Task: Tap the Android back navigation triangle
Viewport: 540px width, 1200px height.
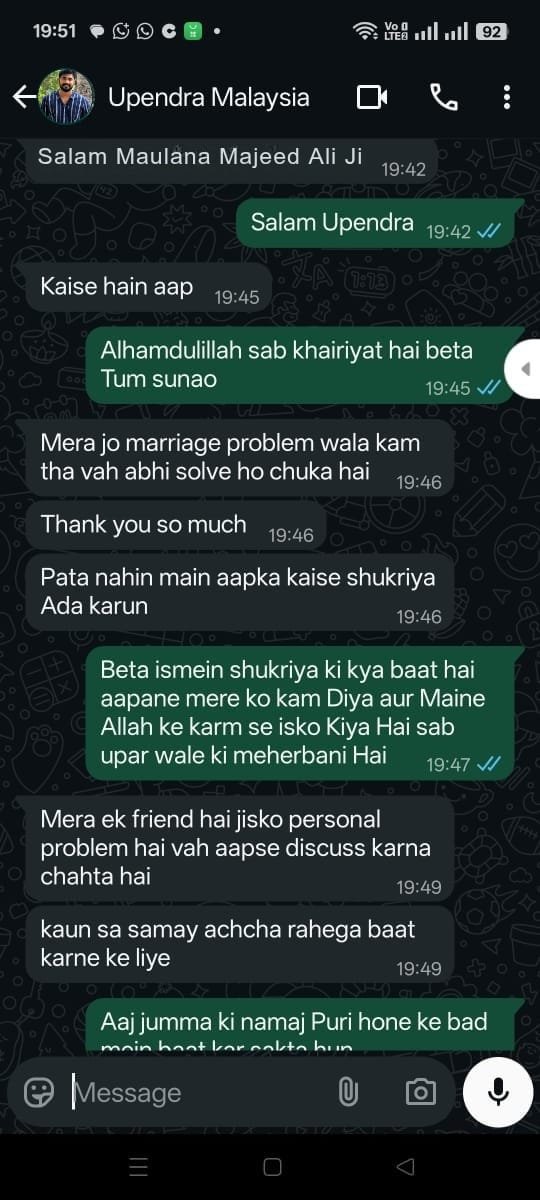Action: (405, 1167)
